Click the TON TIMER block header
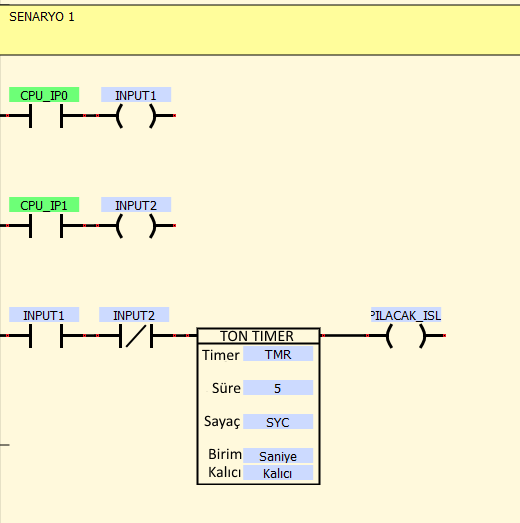This screenshot has width=520, height=523. 258,336
